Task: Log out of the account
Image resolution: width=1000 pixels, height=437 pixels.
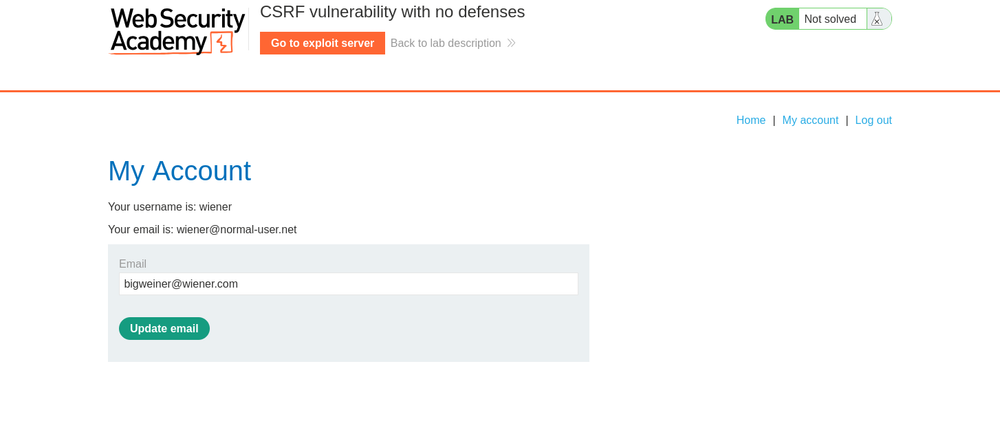Action: pyautogui.click(x=873, y=120)
